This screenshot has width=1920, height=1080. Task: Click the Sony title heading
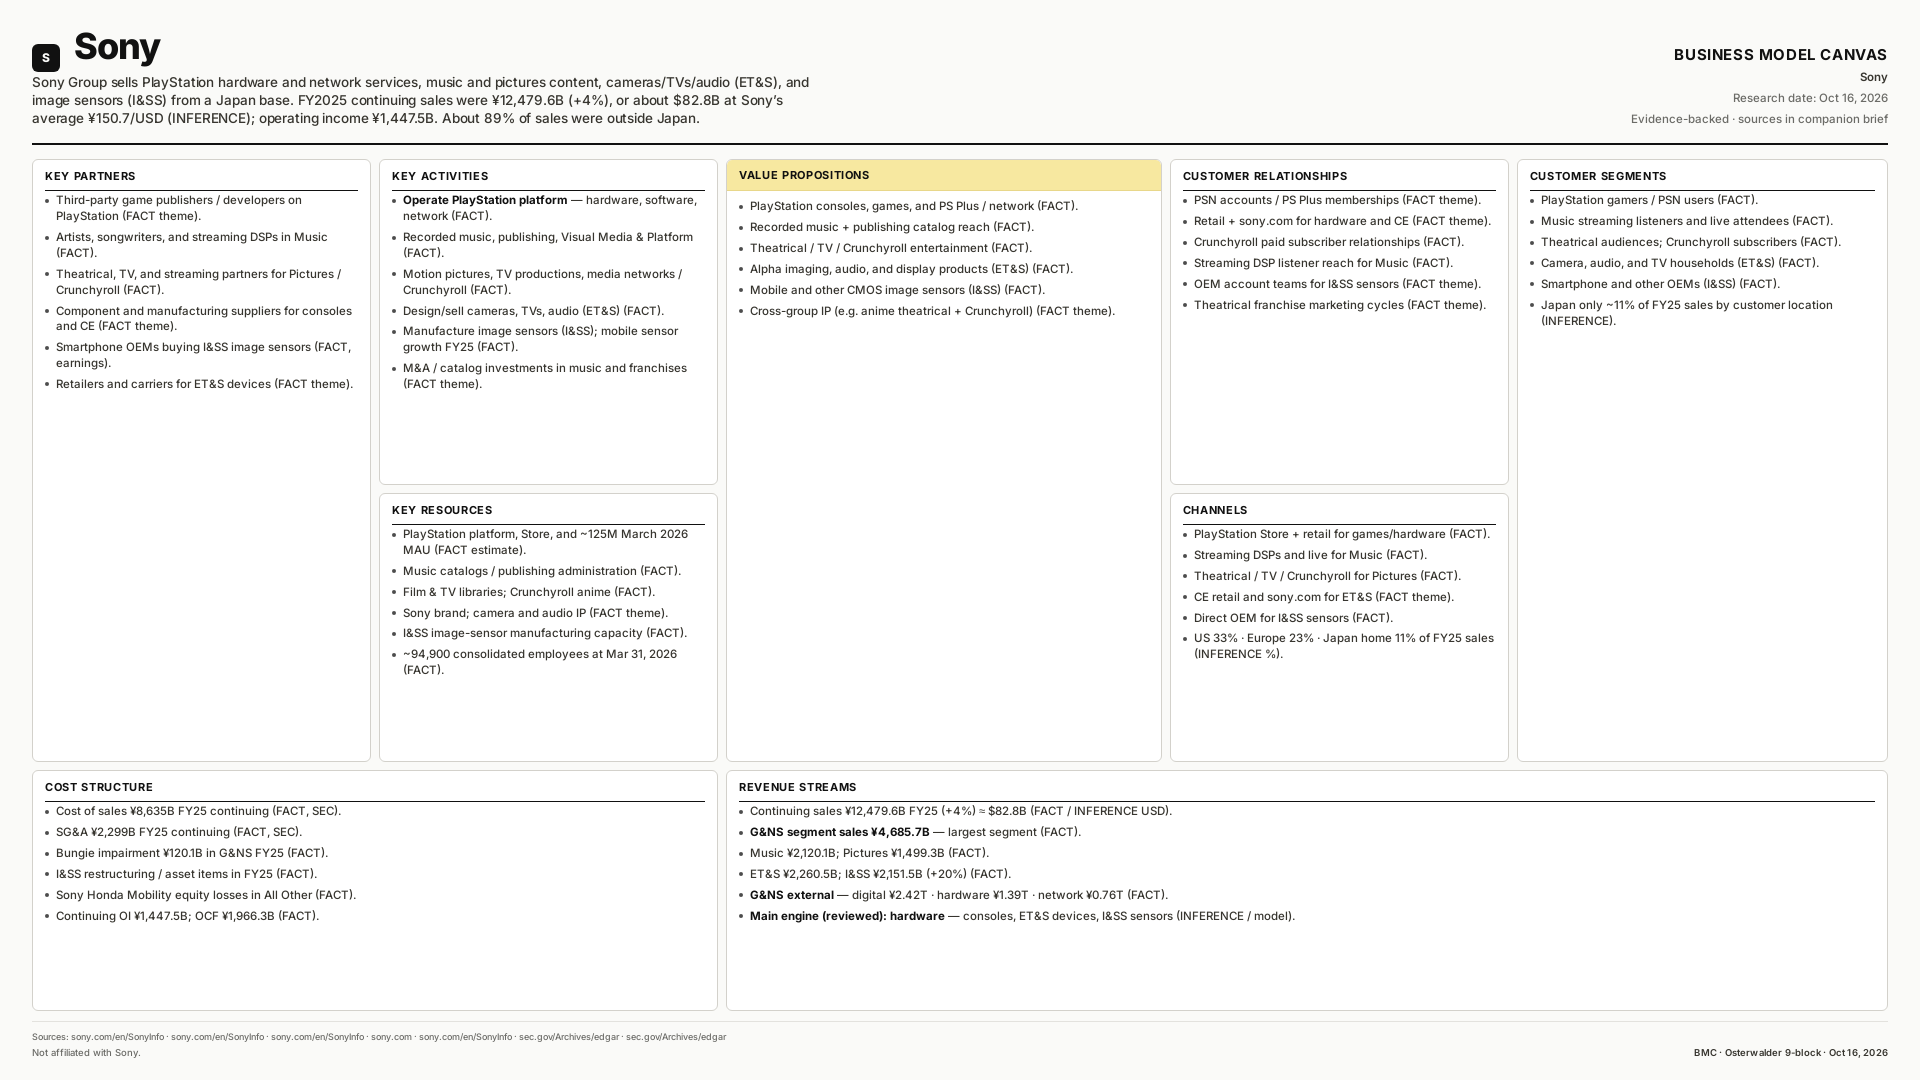point(117,47)
